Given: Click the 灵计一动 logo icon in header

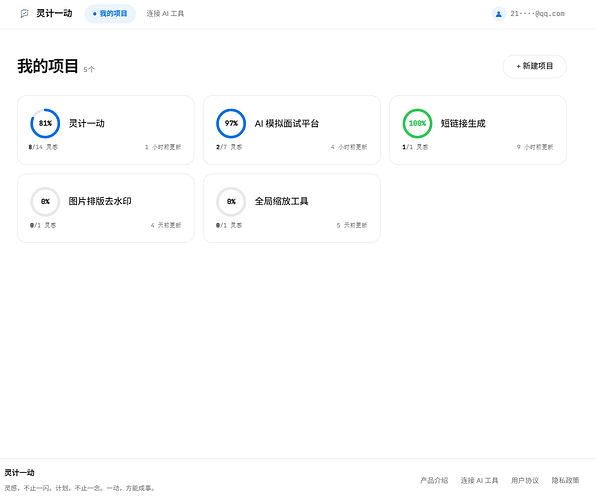Looking at the screenshot, I should tap(25, 14).
